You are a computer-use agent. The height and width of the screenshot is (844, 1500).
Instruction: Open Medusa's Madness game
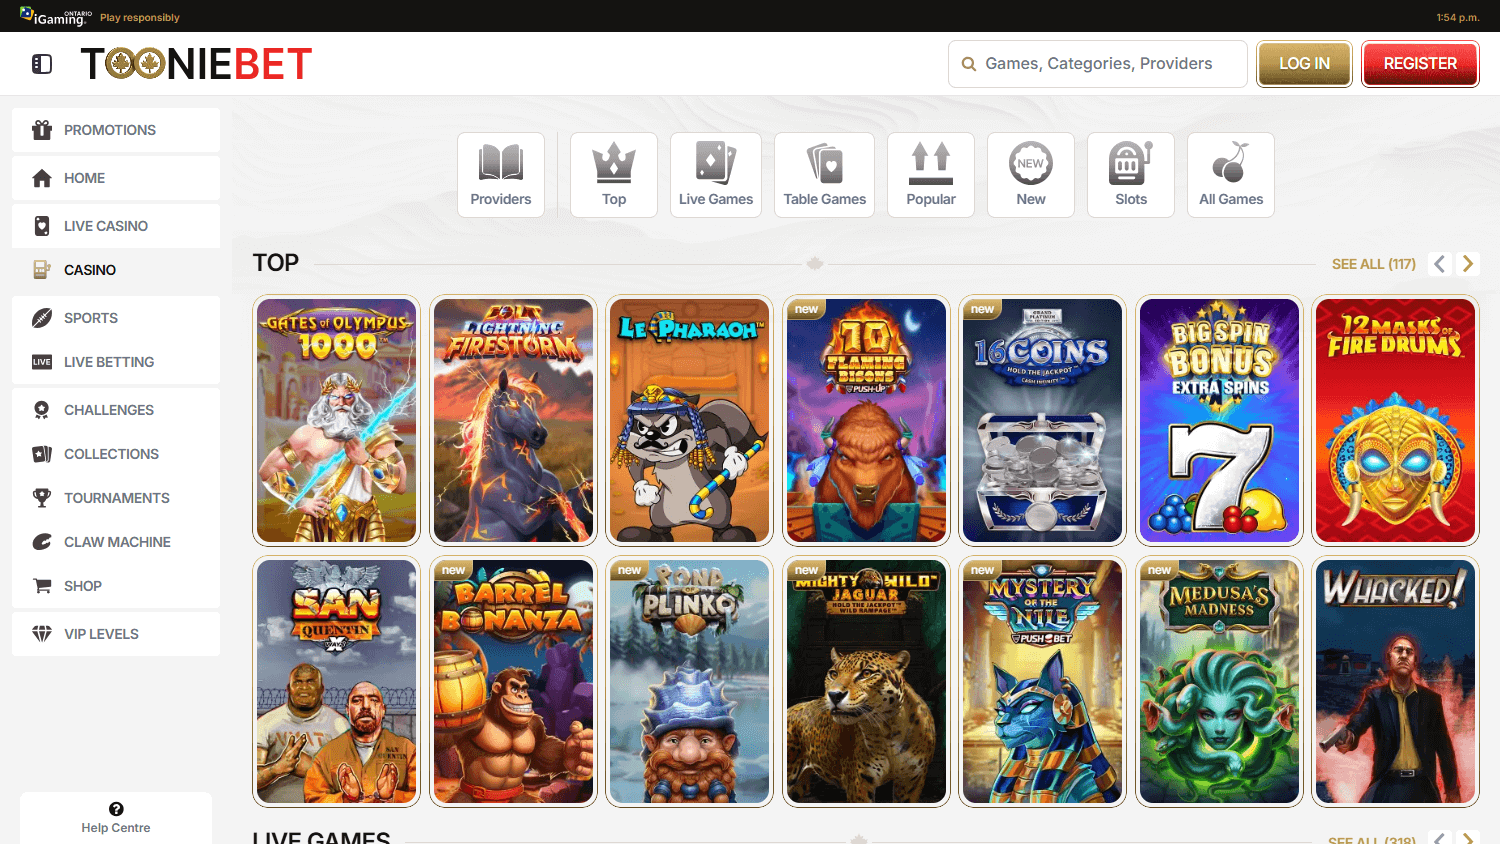click(x=1220, y=681)
